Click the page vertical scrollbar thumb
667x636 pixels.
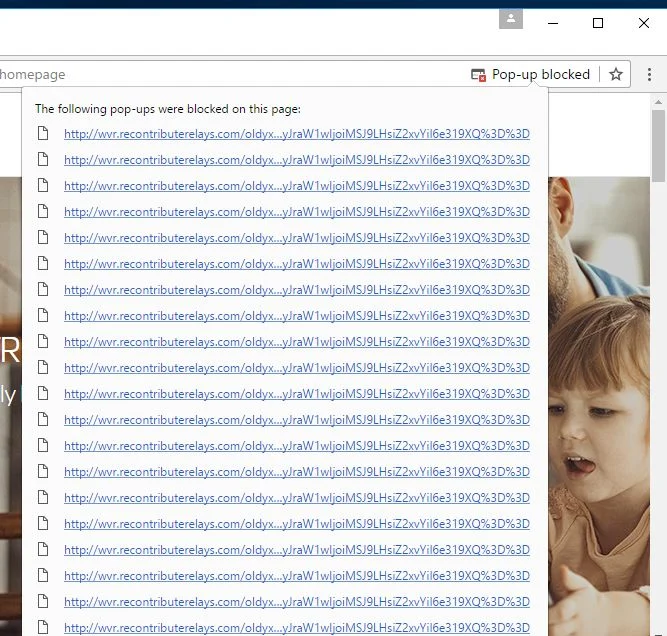pos(658,145)
